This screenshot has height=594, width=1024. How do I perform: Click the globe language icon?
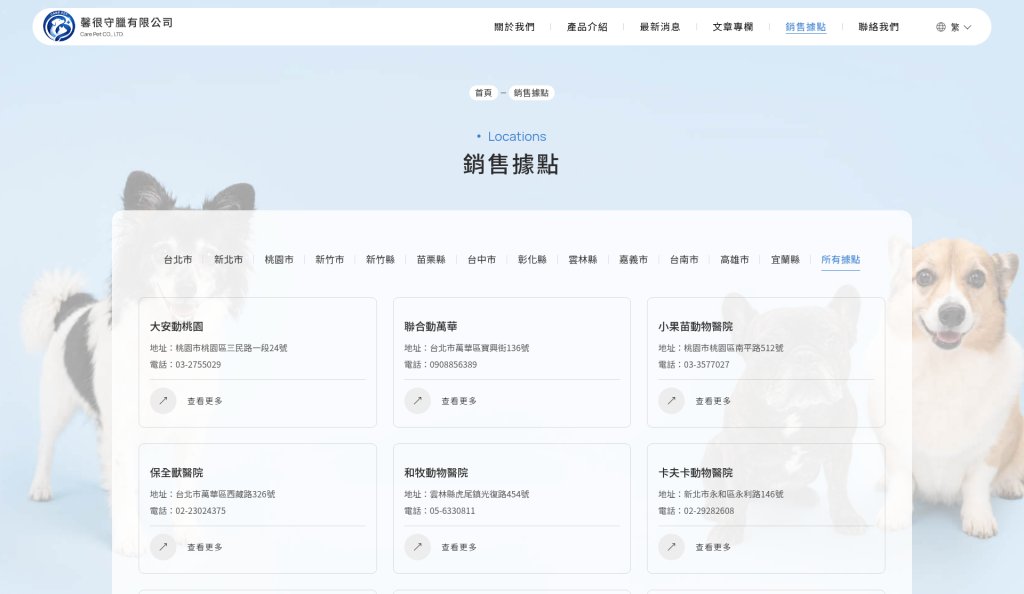click(940, 27)
